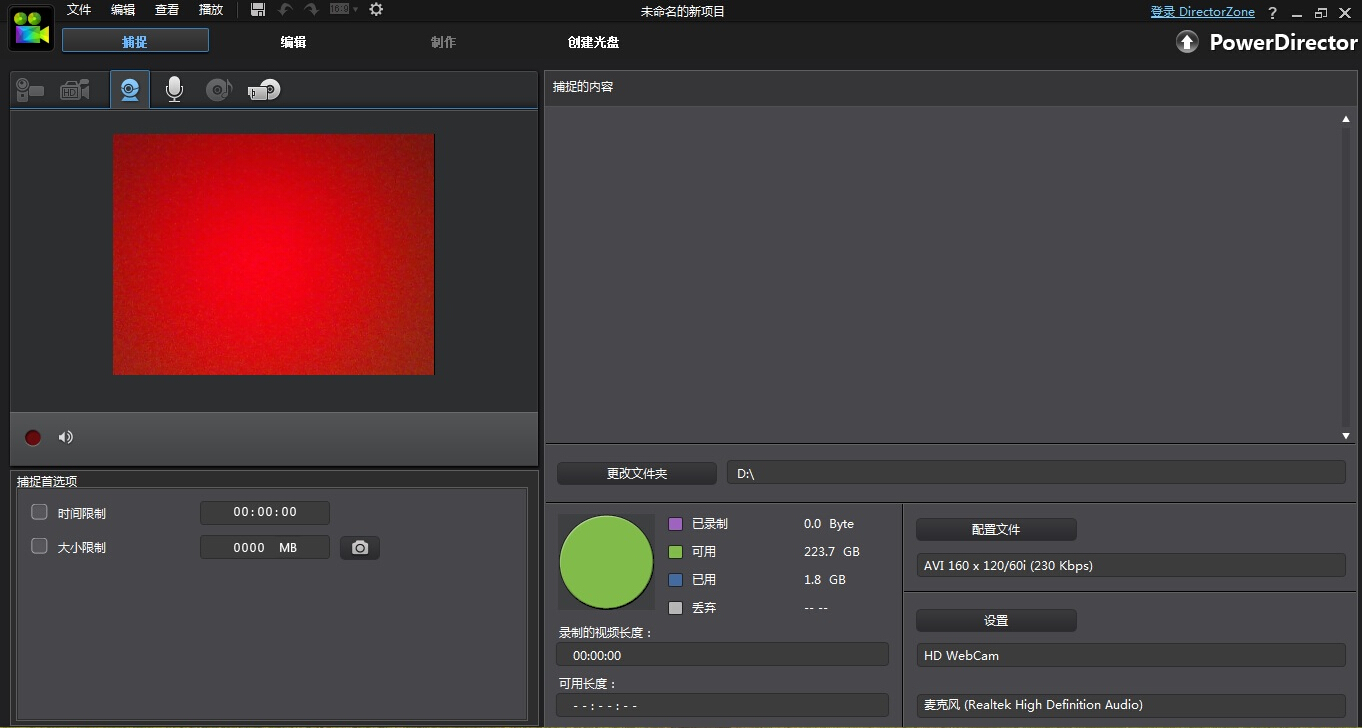Viewport: 1362px width, 728px height.
Task: Click the AVI 160 x 120/60i profile text
Action: (1008, 566)
